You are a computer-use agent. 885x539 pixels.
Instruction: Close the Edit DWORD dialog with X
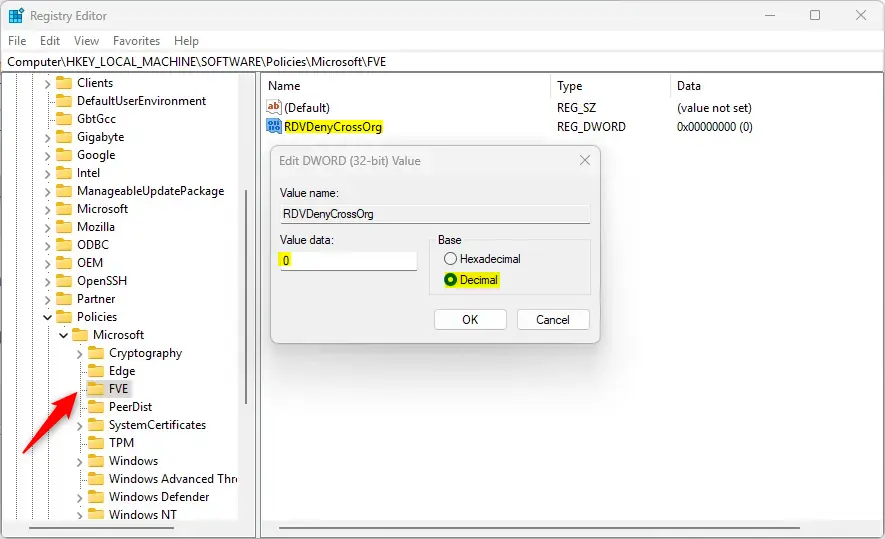[585, 160]
